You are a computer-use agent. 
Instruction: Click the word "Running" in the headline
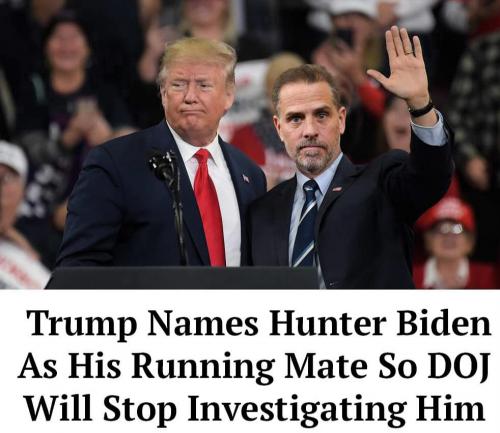[x=202, y=366]
